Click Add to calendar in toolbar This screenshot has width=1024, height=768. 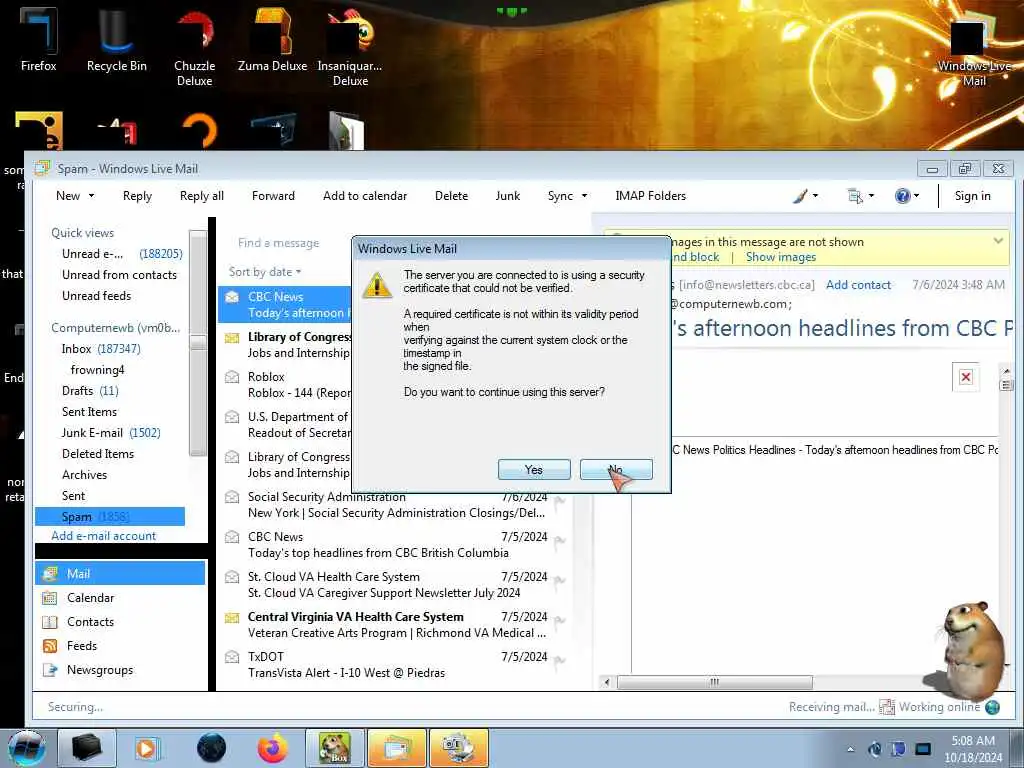364,196
